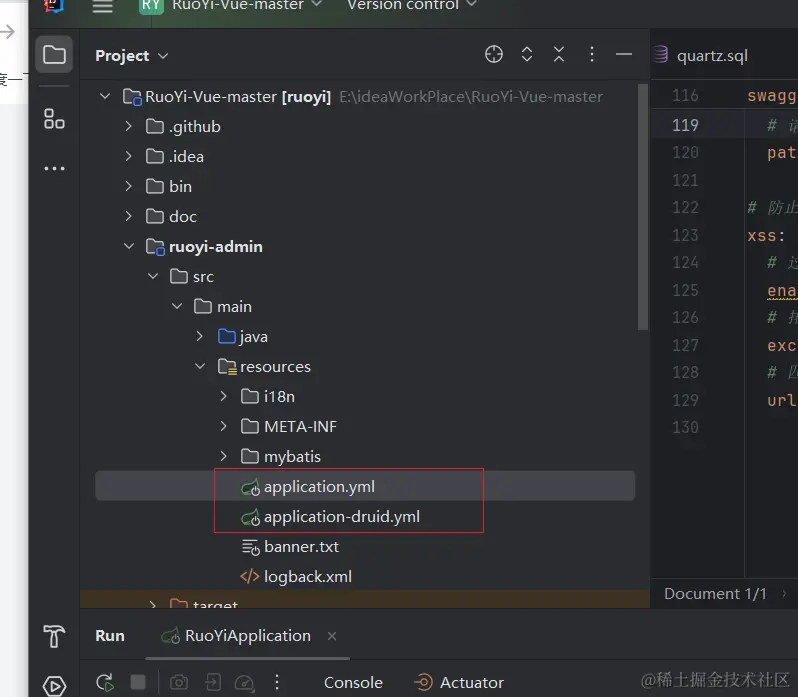798x697 pixels.
Task: Expand all in Project tree
Action: 527,54
